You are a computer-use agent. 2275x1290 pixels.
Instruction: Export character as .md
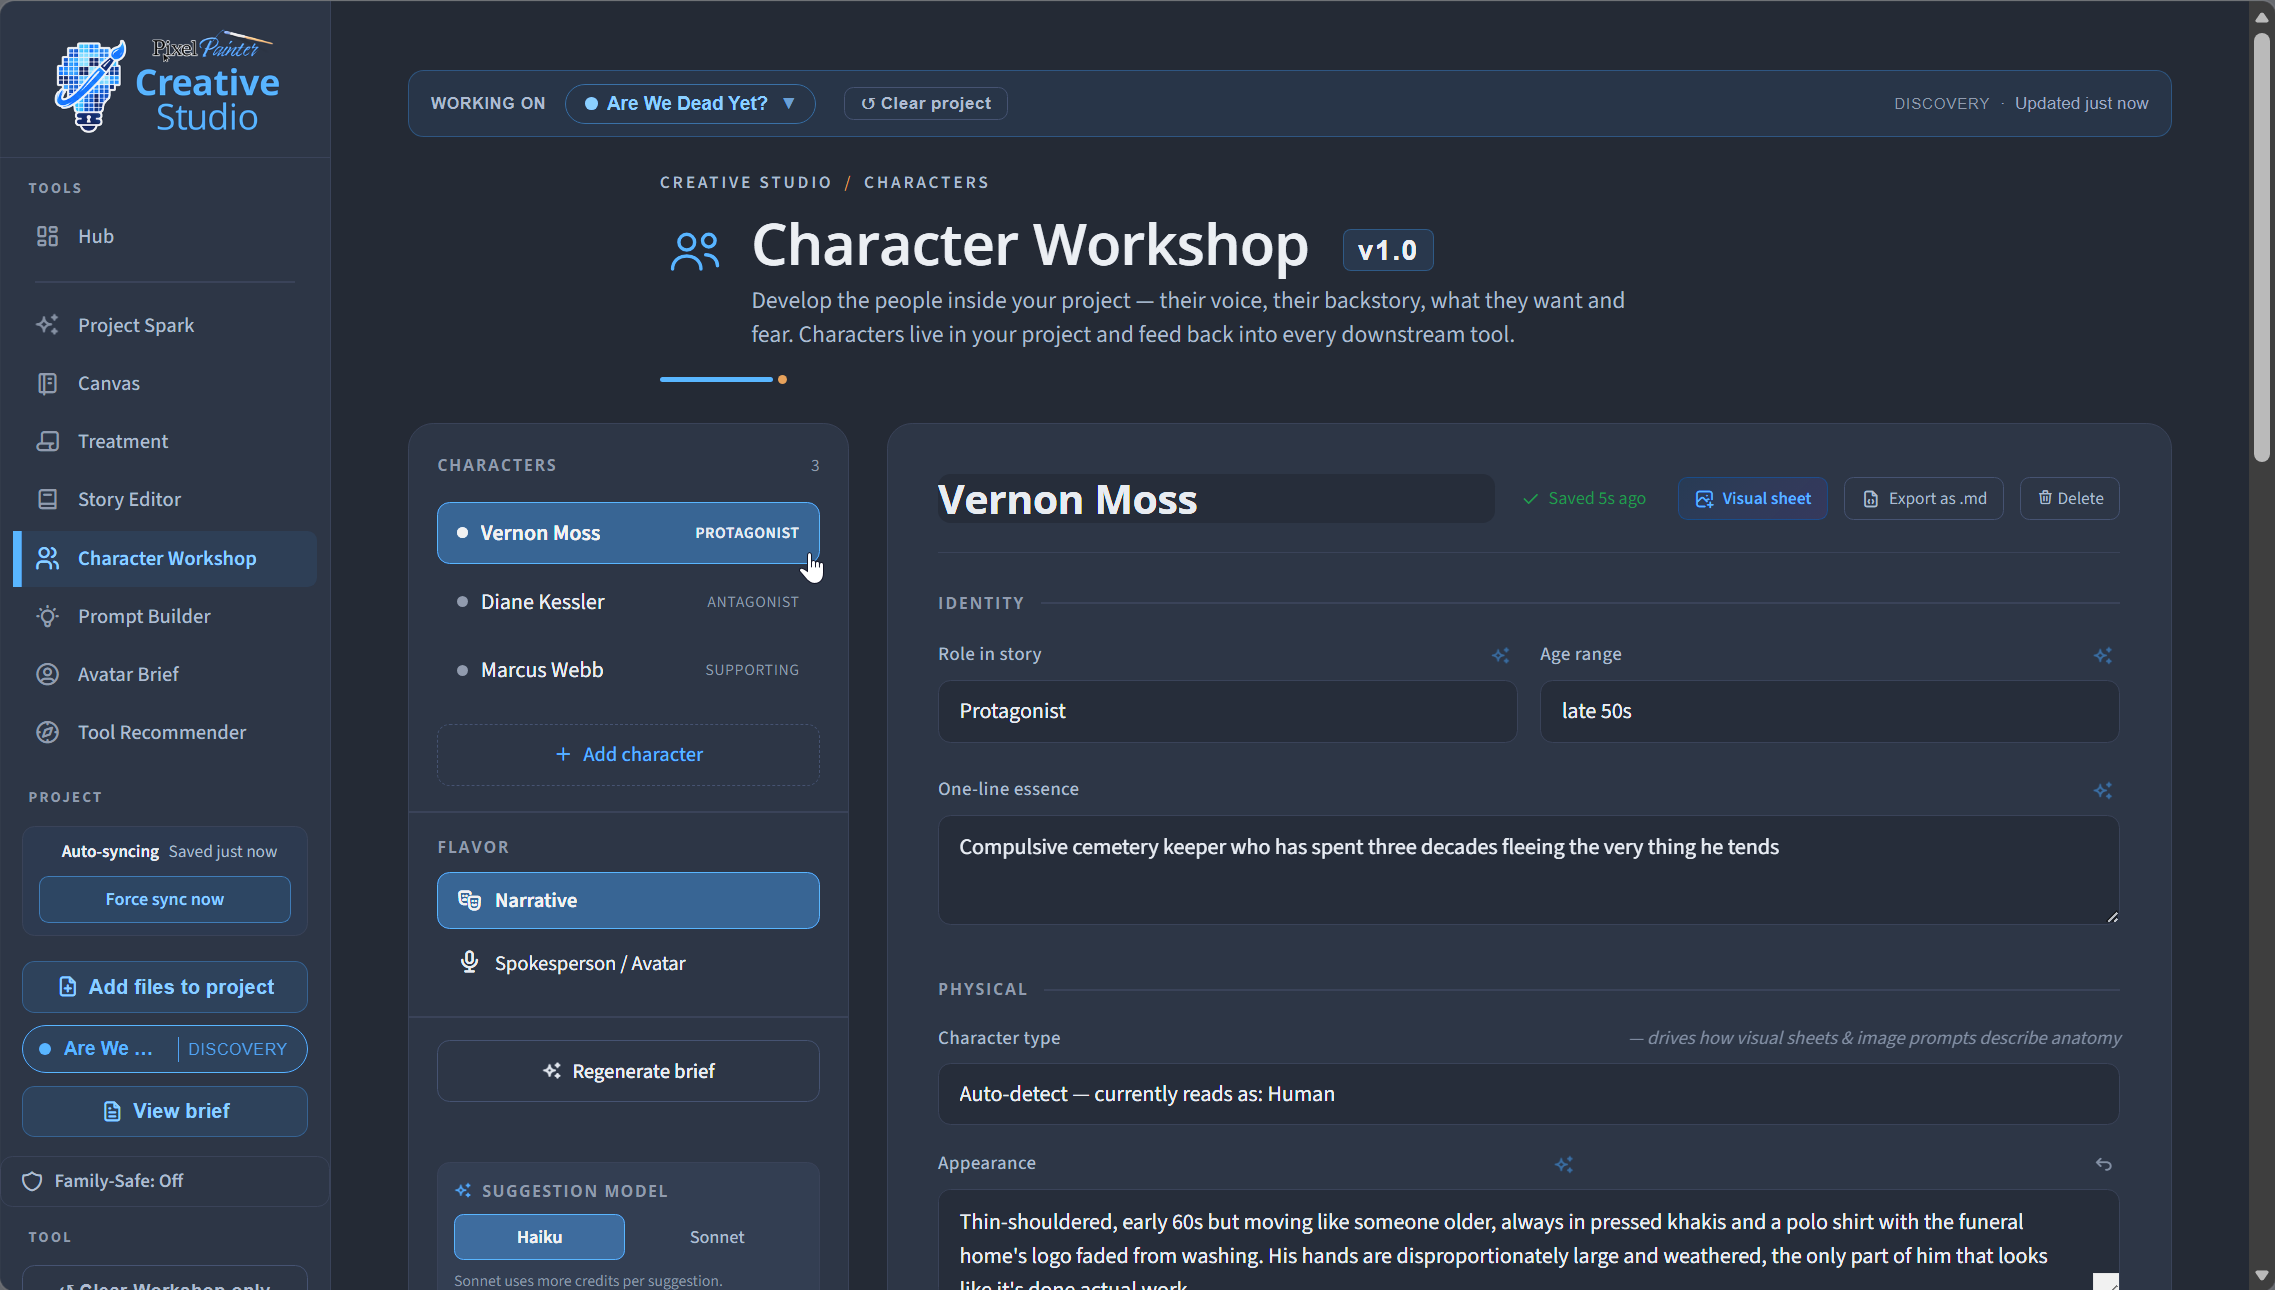tap(1923, 498)
